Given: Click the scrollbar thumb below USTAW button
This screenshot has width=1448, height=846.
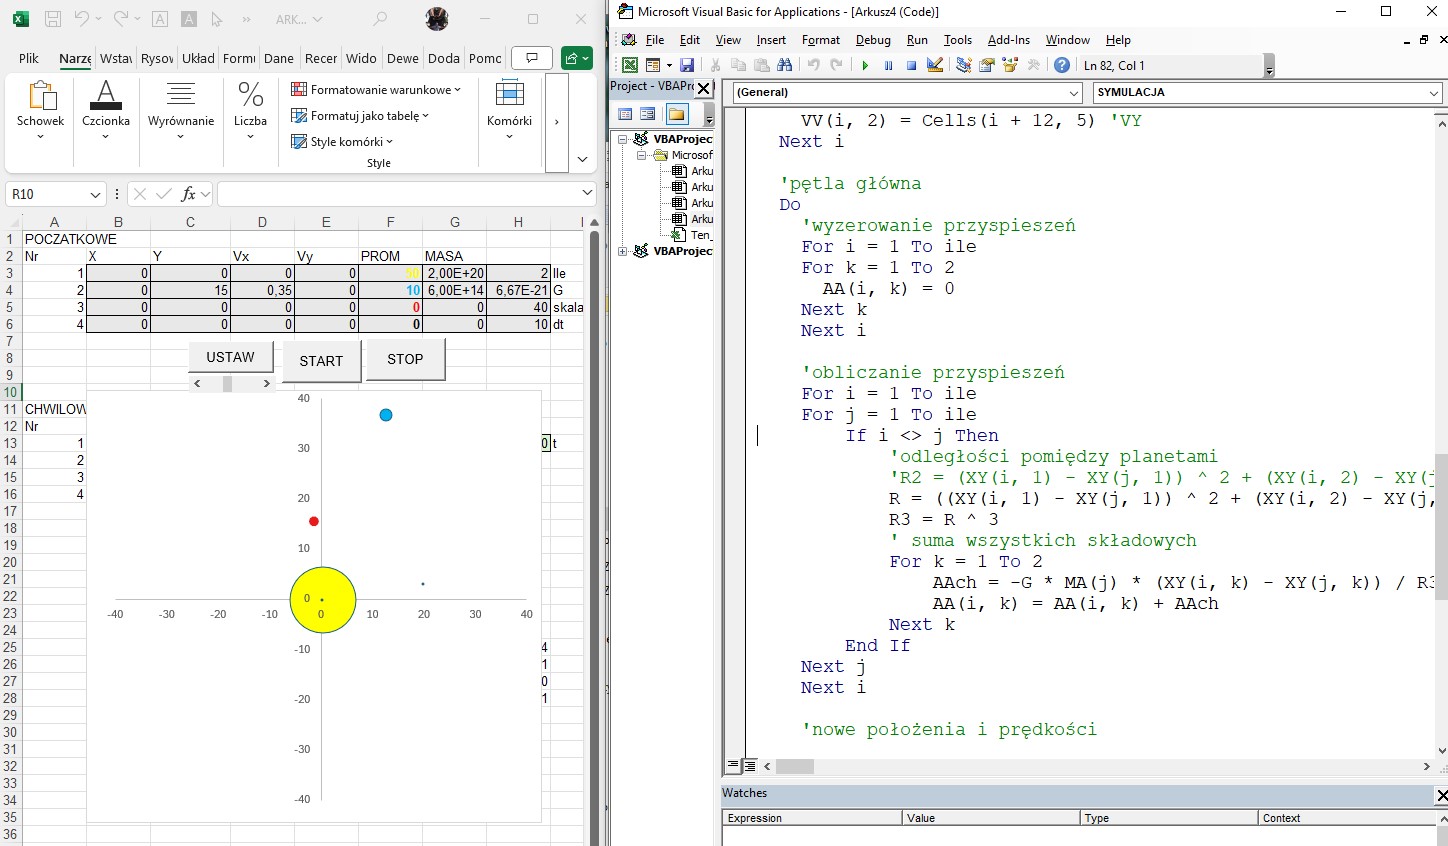Looking at the screenshot, I should [228, 384].
